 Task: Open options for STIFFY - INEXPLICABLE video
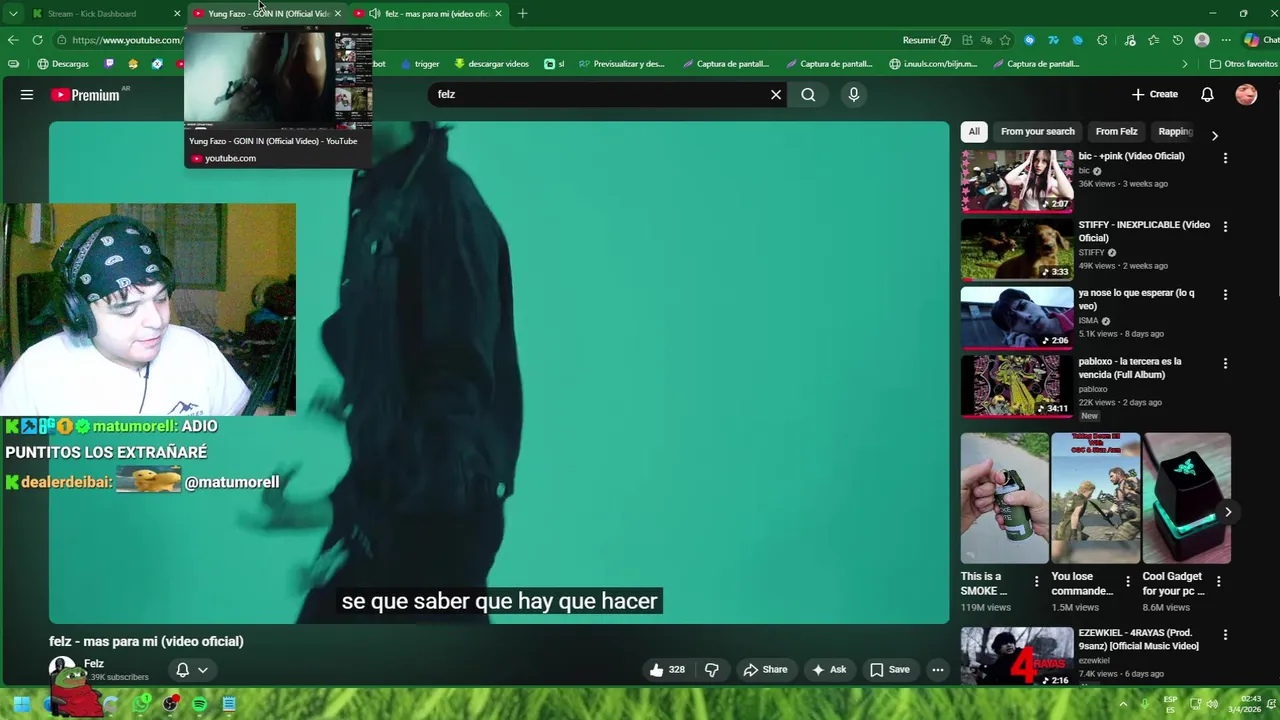pos(1225,227)
